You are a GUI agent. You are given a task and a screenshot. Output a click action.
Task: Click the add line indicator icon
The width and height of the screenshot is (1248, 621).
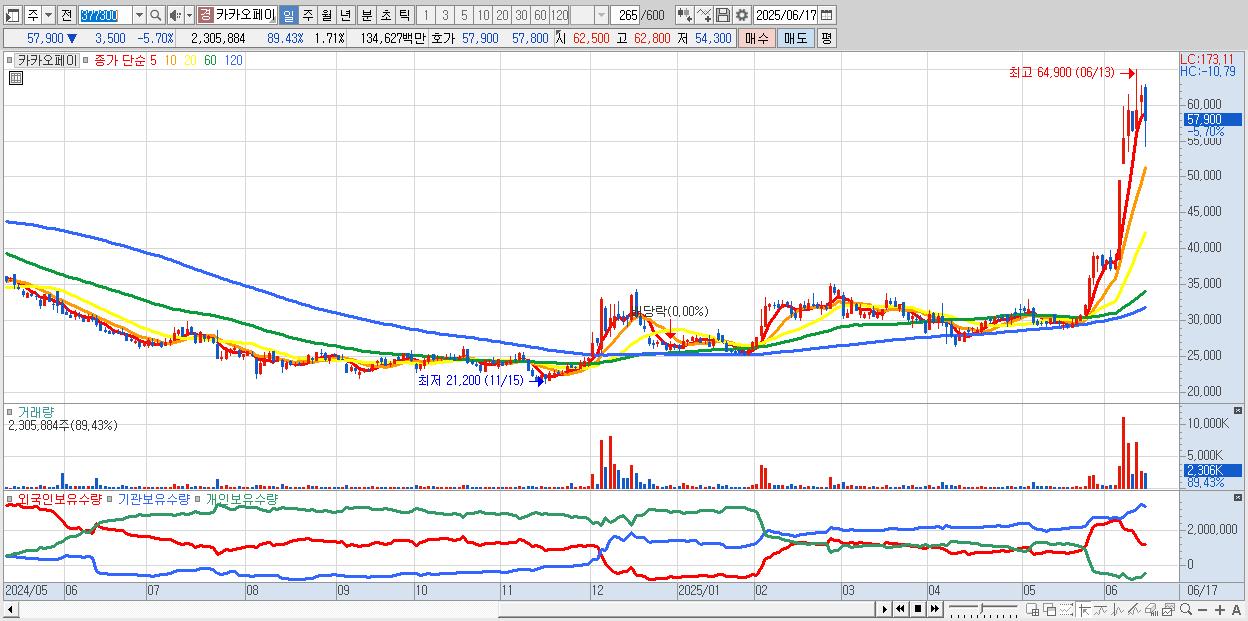(704, 15)
